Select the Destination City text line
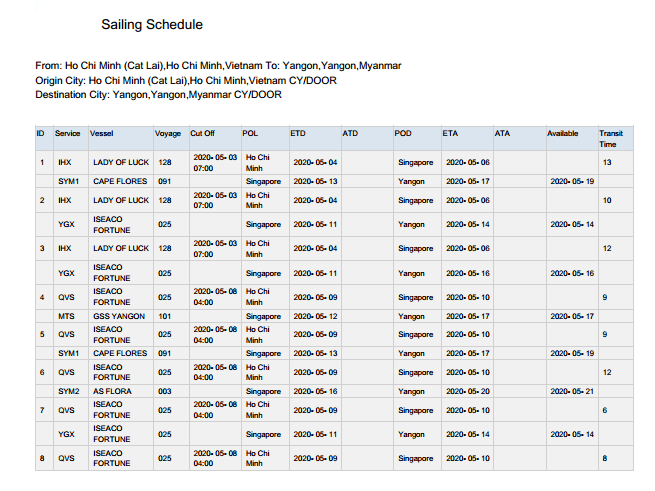 (x=159, y=94)
